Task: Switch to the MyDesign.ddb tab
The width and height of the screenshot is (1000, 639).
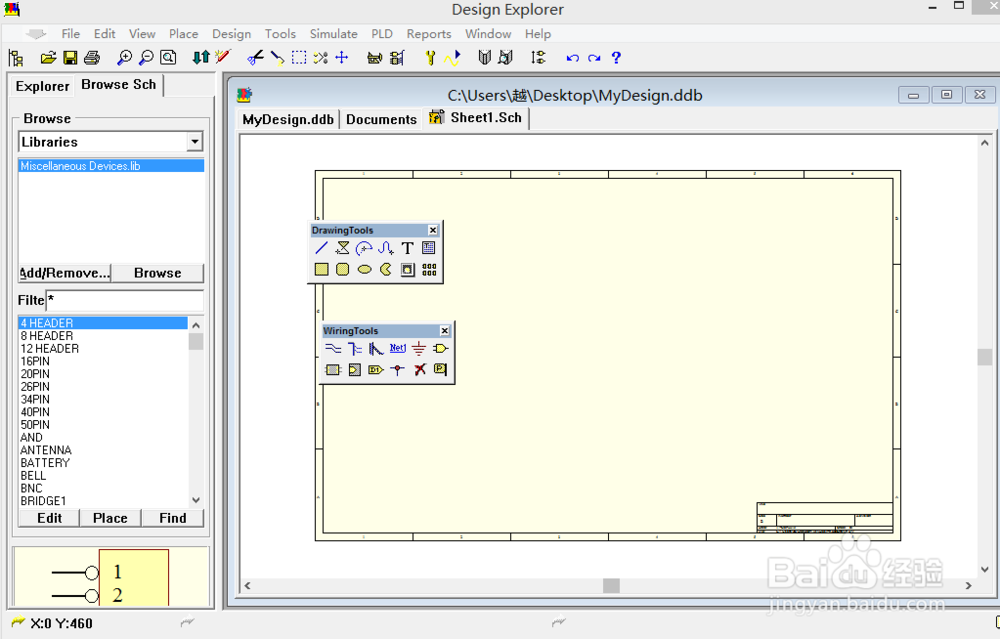Action: point(288,119)
